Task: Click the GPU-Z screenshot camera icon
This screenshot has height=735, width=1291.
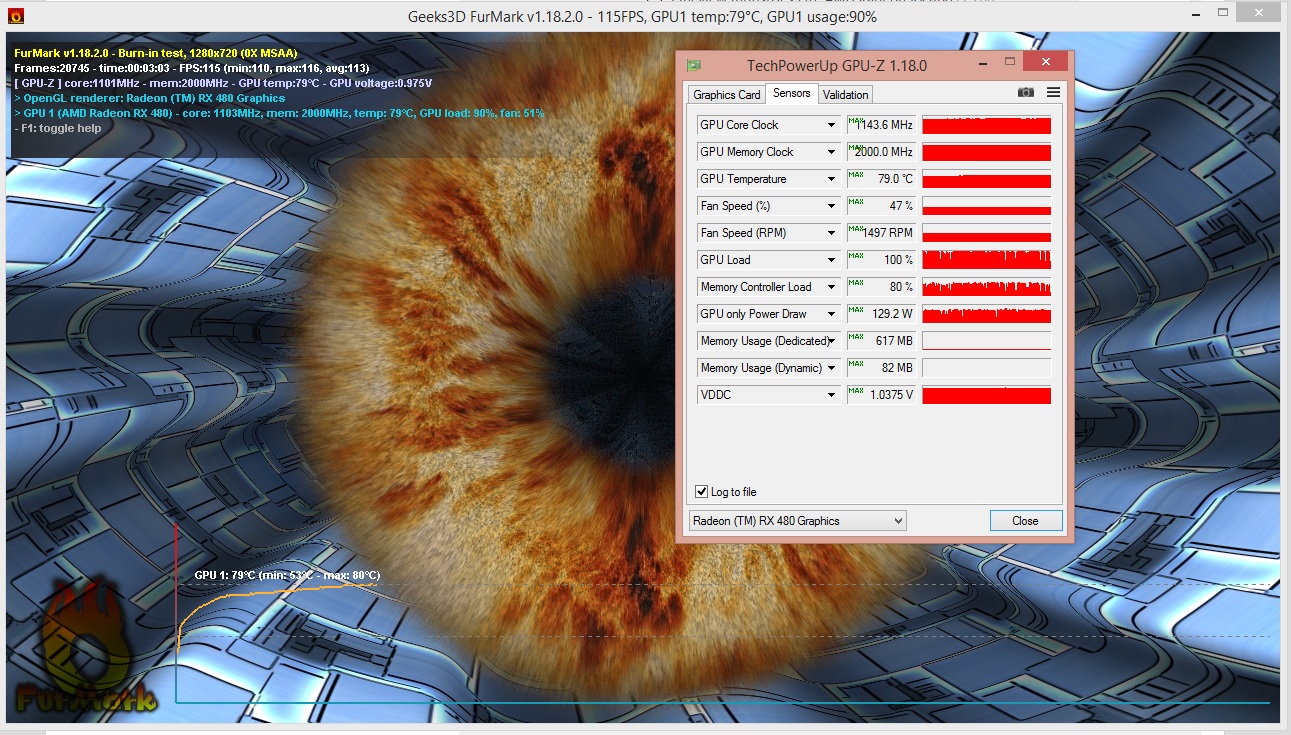Action: pyautogui.click(x=1025, y=92)
